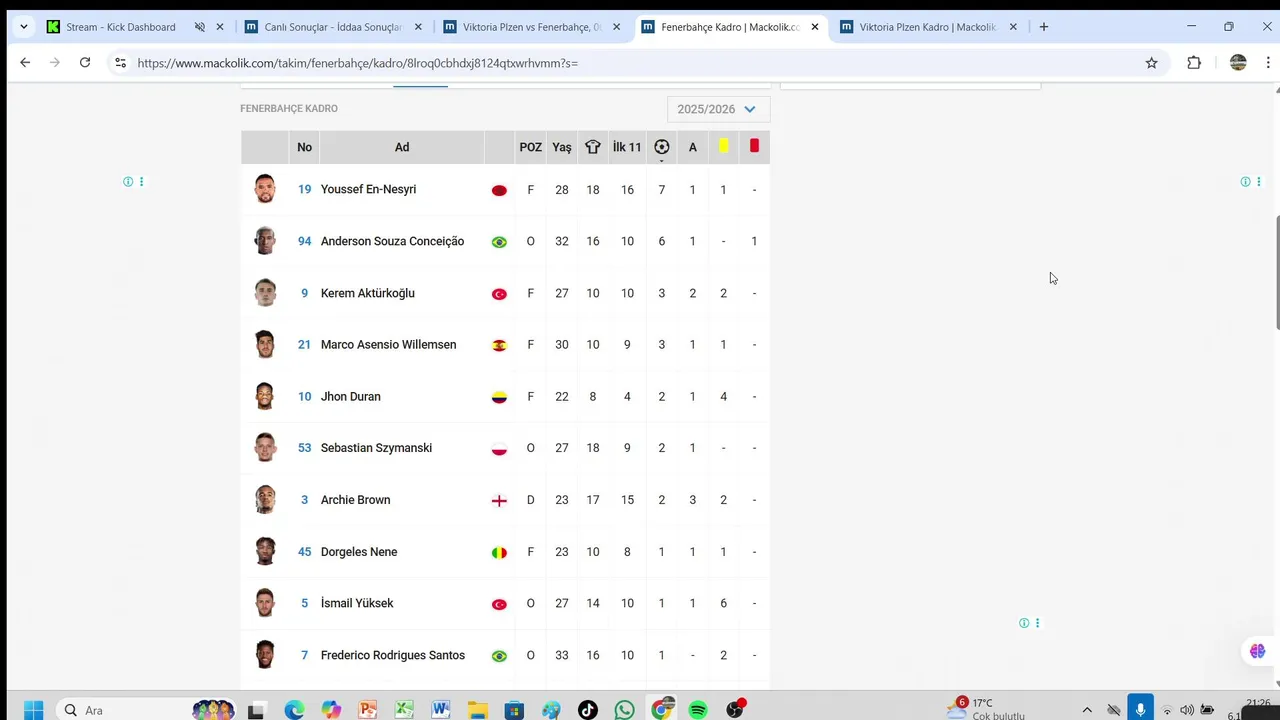Open İsmail Yüksek player link

(357, 603)
